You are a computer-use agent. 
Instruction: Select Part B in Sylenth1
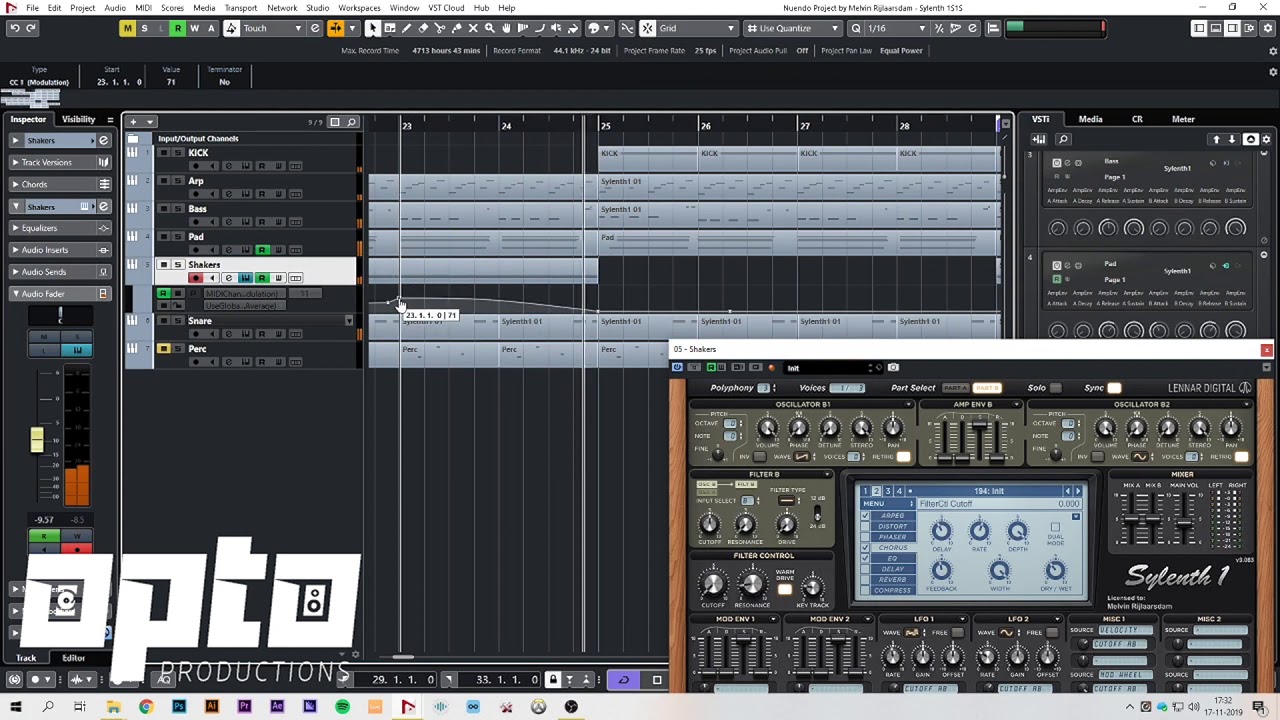click(x=988, y=388)
